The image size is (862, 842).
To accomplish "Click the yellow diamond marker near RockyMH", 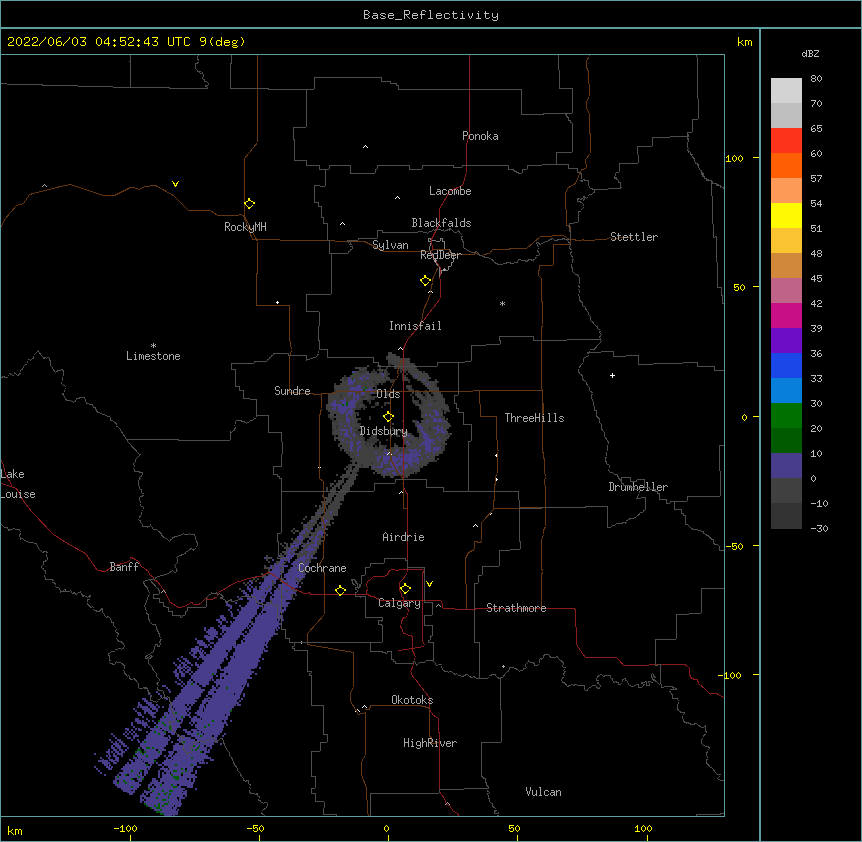I will 249,204.
